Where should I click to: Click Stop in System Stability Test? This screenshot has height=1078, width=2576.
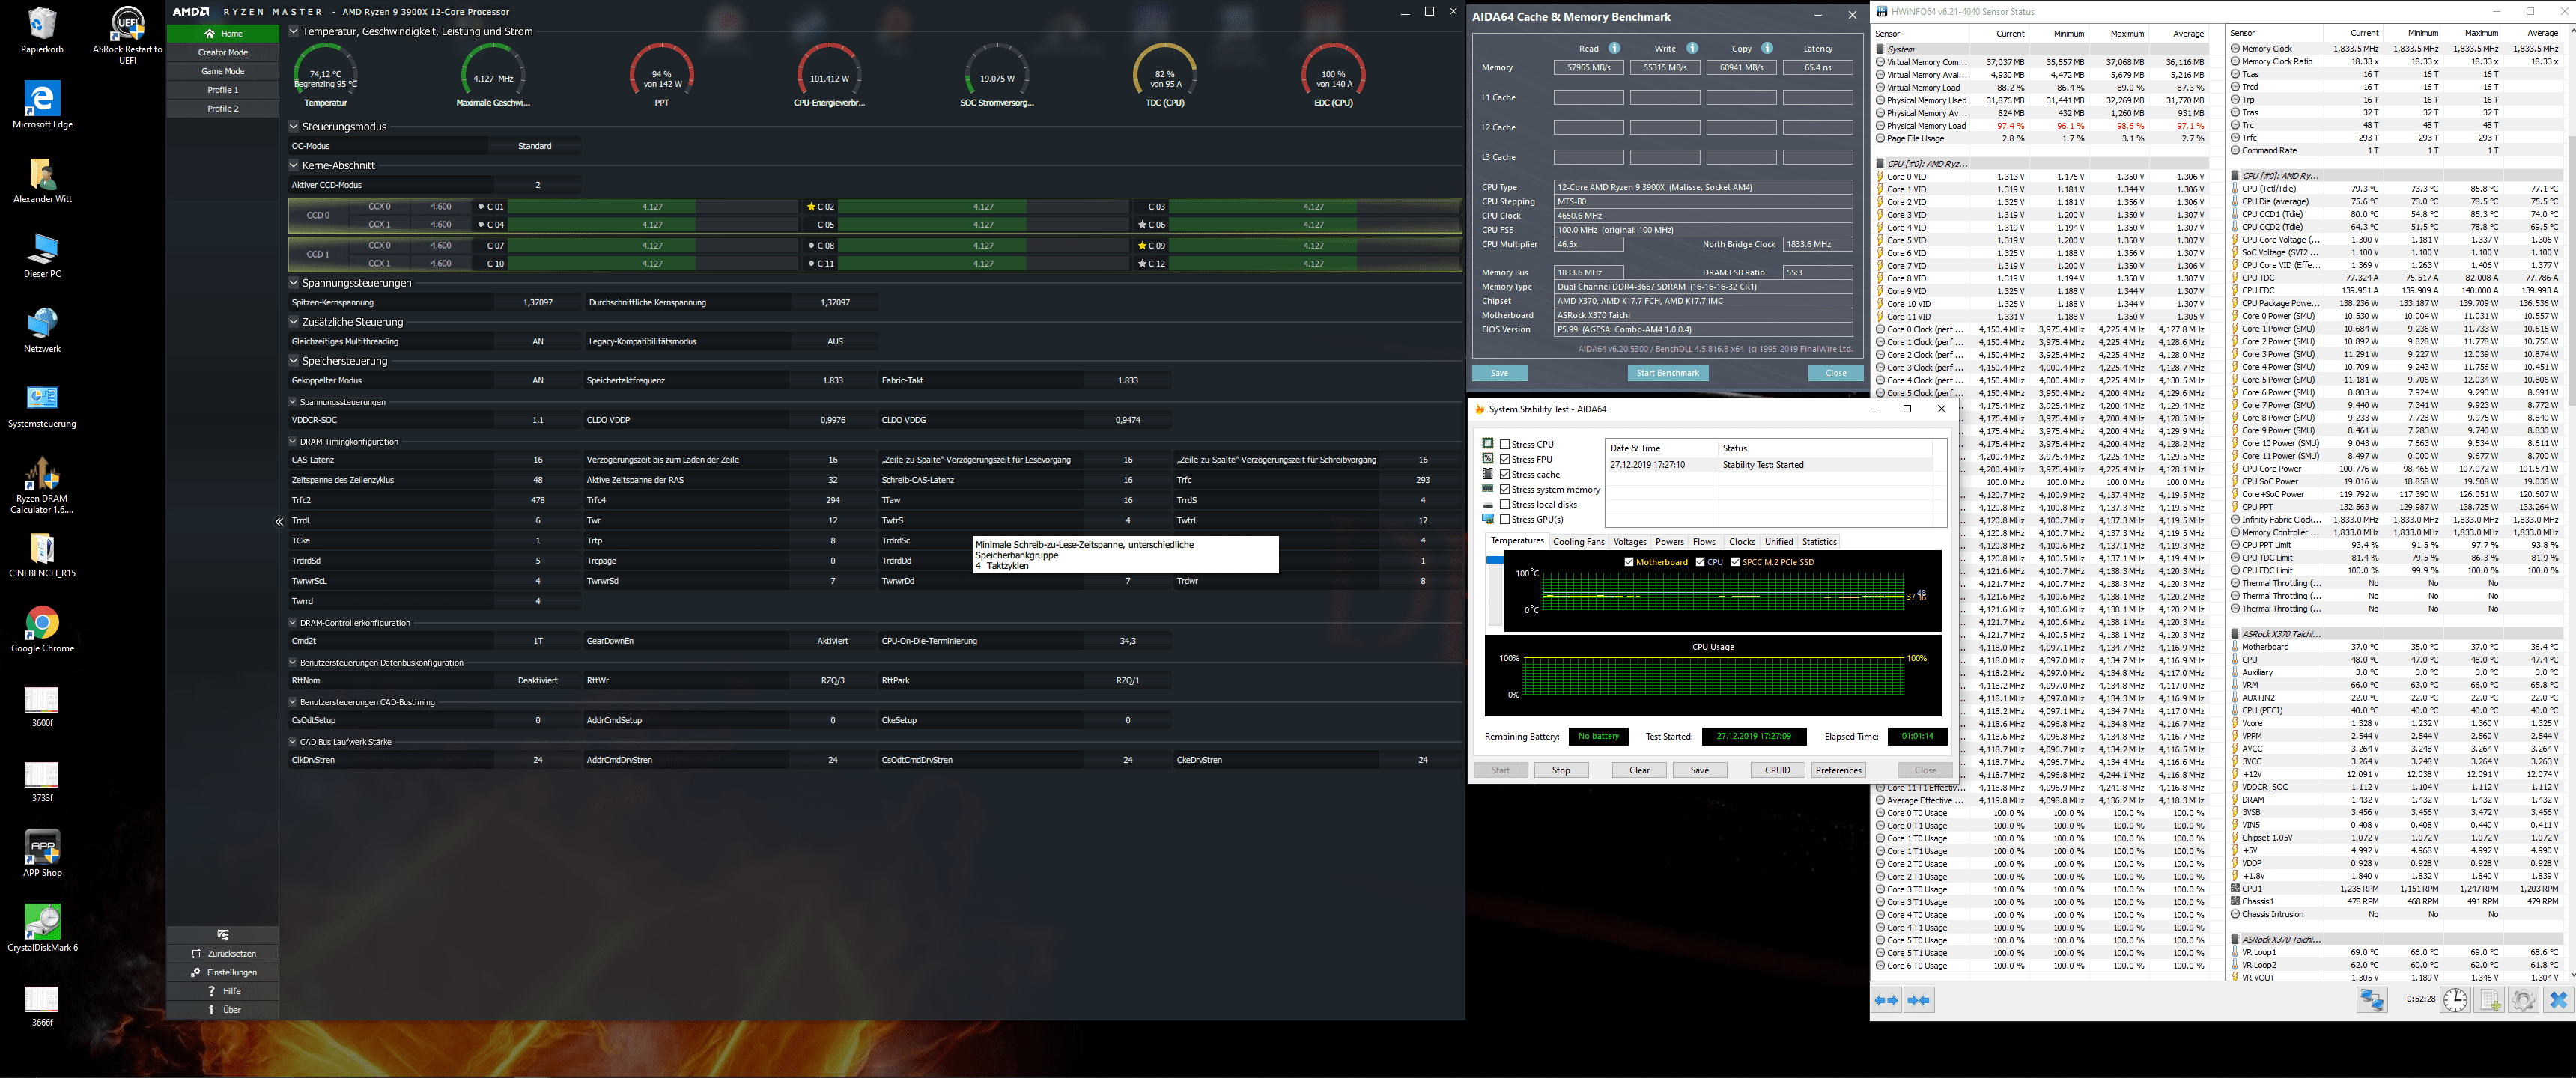pos(1561,770)
